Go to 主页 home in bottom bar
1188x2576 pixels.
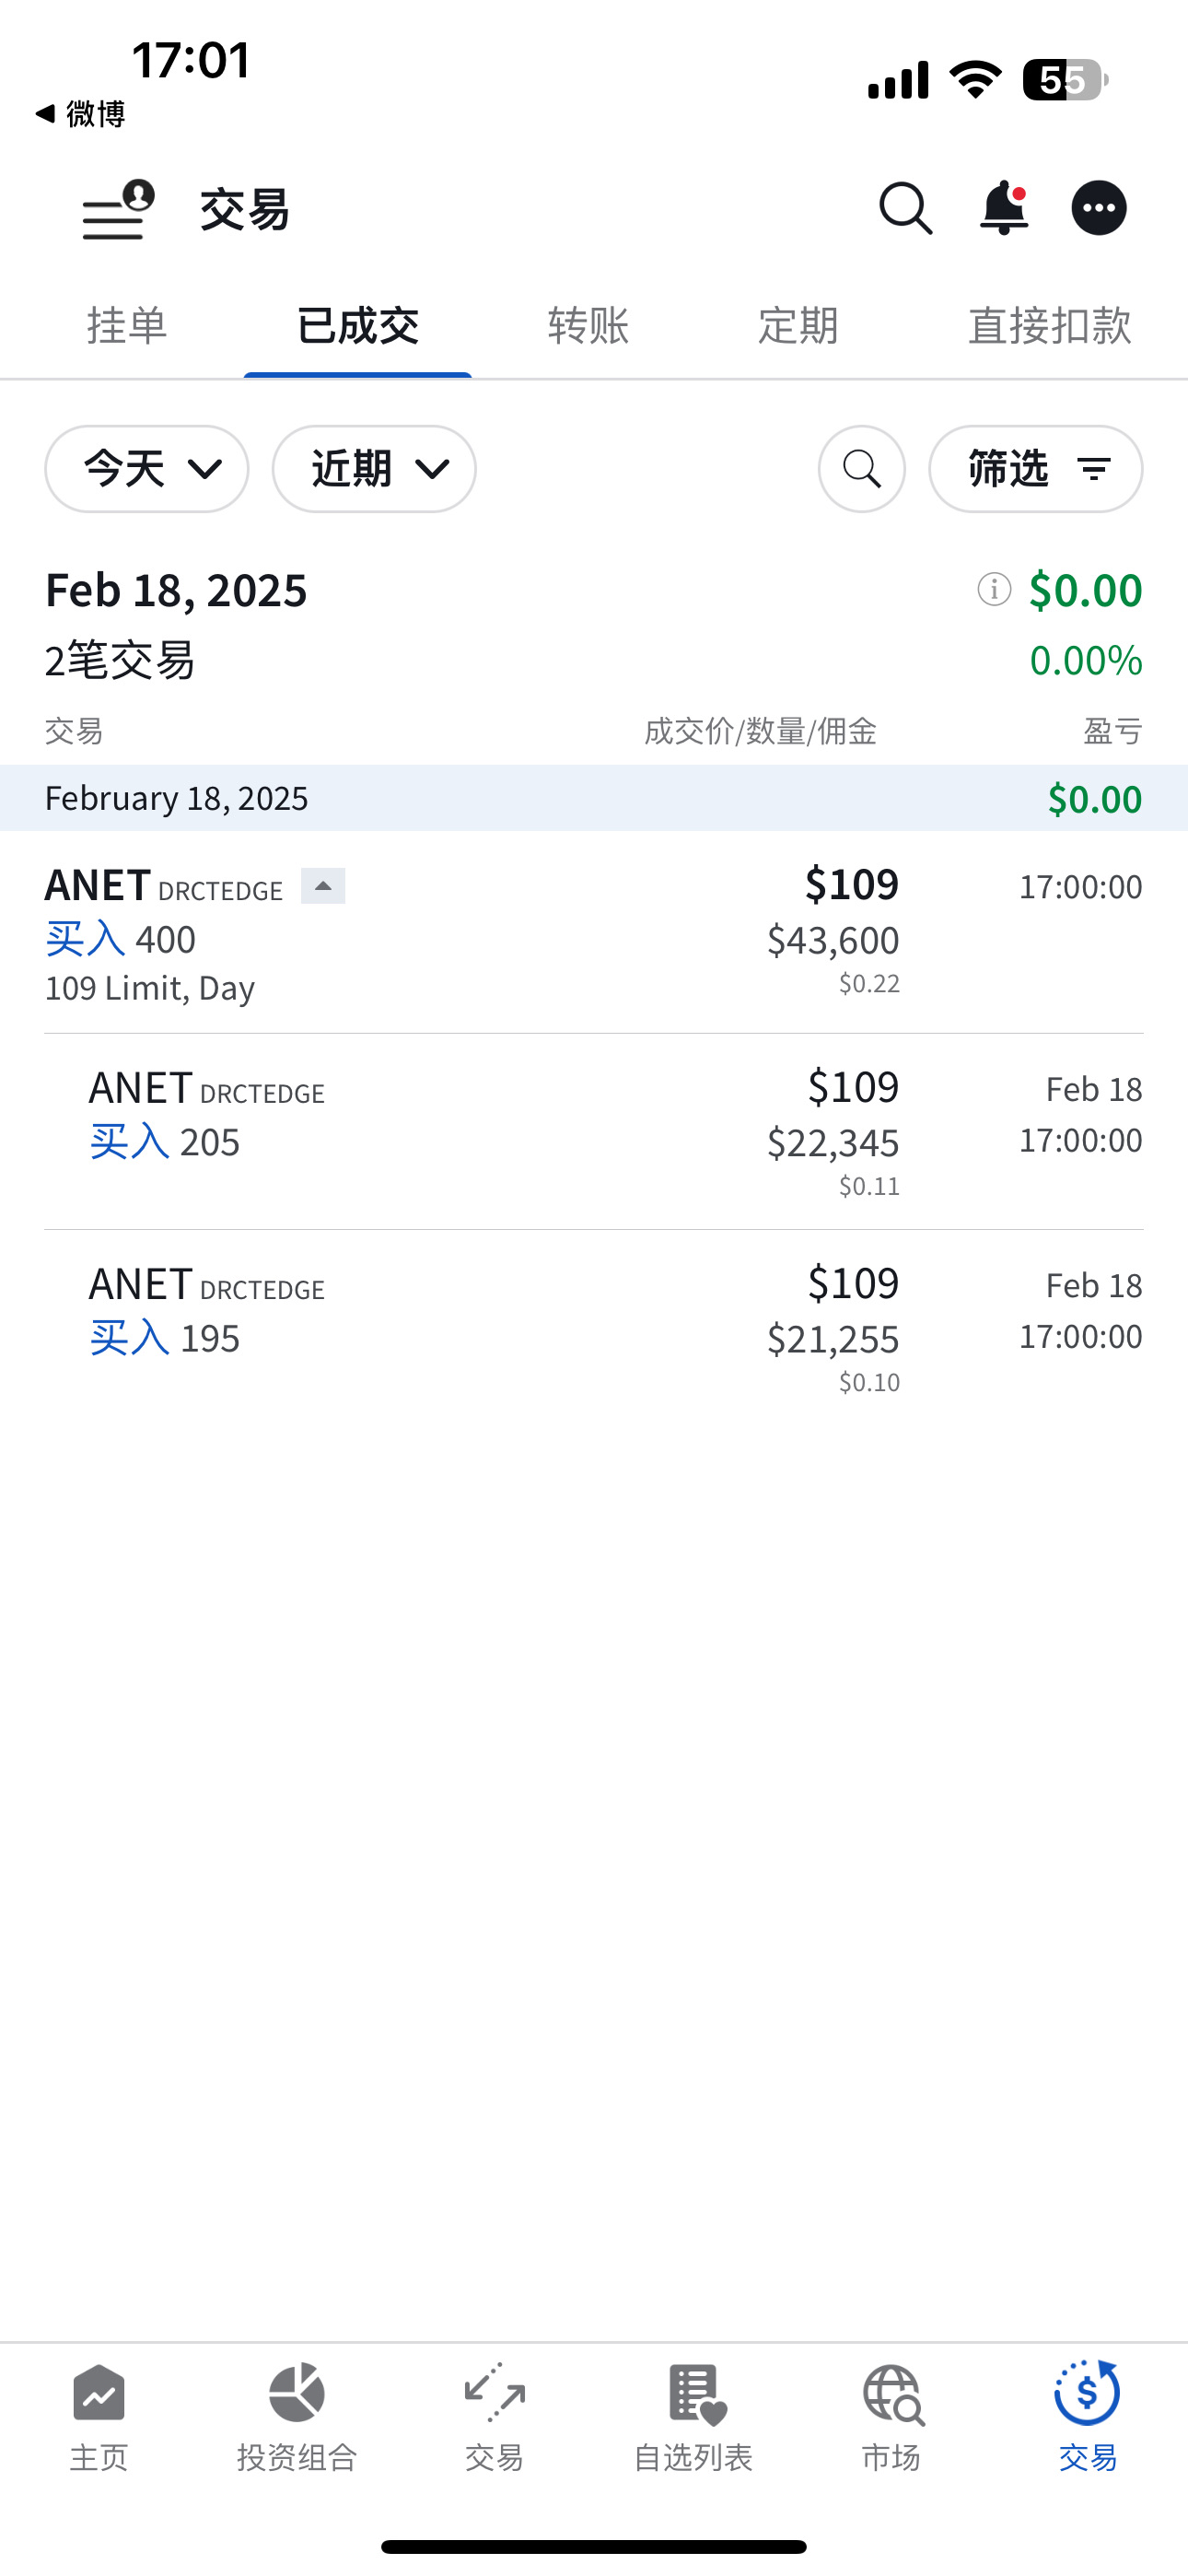click(99, 2417)
